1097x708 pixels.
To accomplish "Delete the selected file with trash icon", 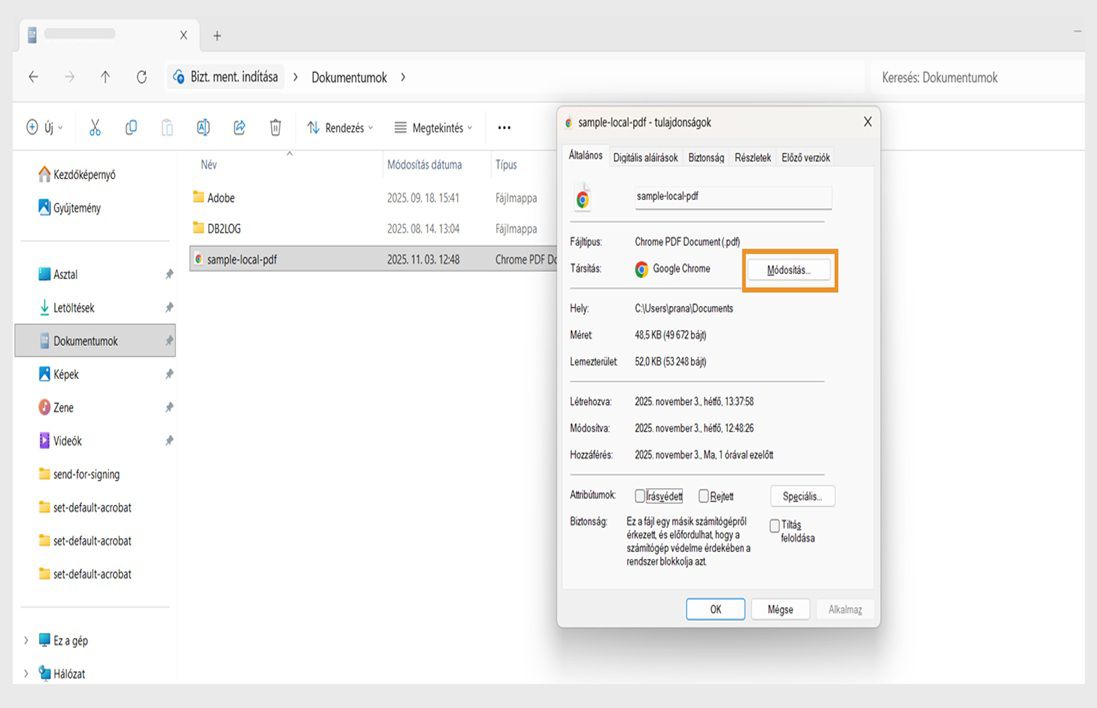I will [276, 127].
